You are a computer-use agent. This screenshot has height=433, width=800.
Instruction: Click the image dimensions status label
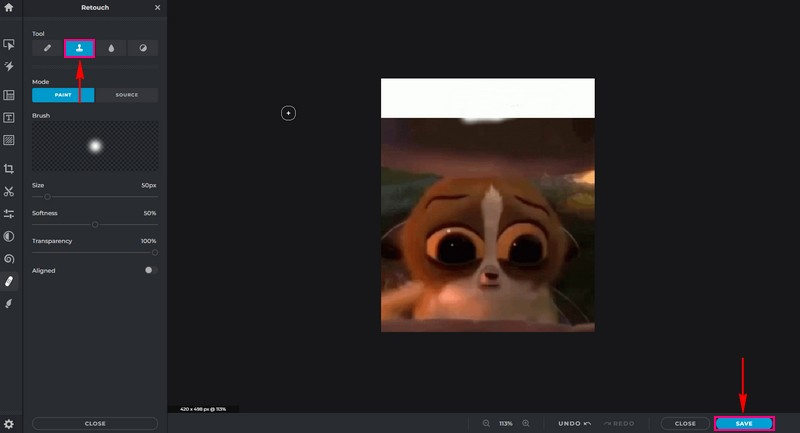pyautogui.click(x=203, y=409)
